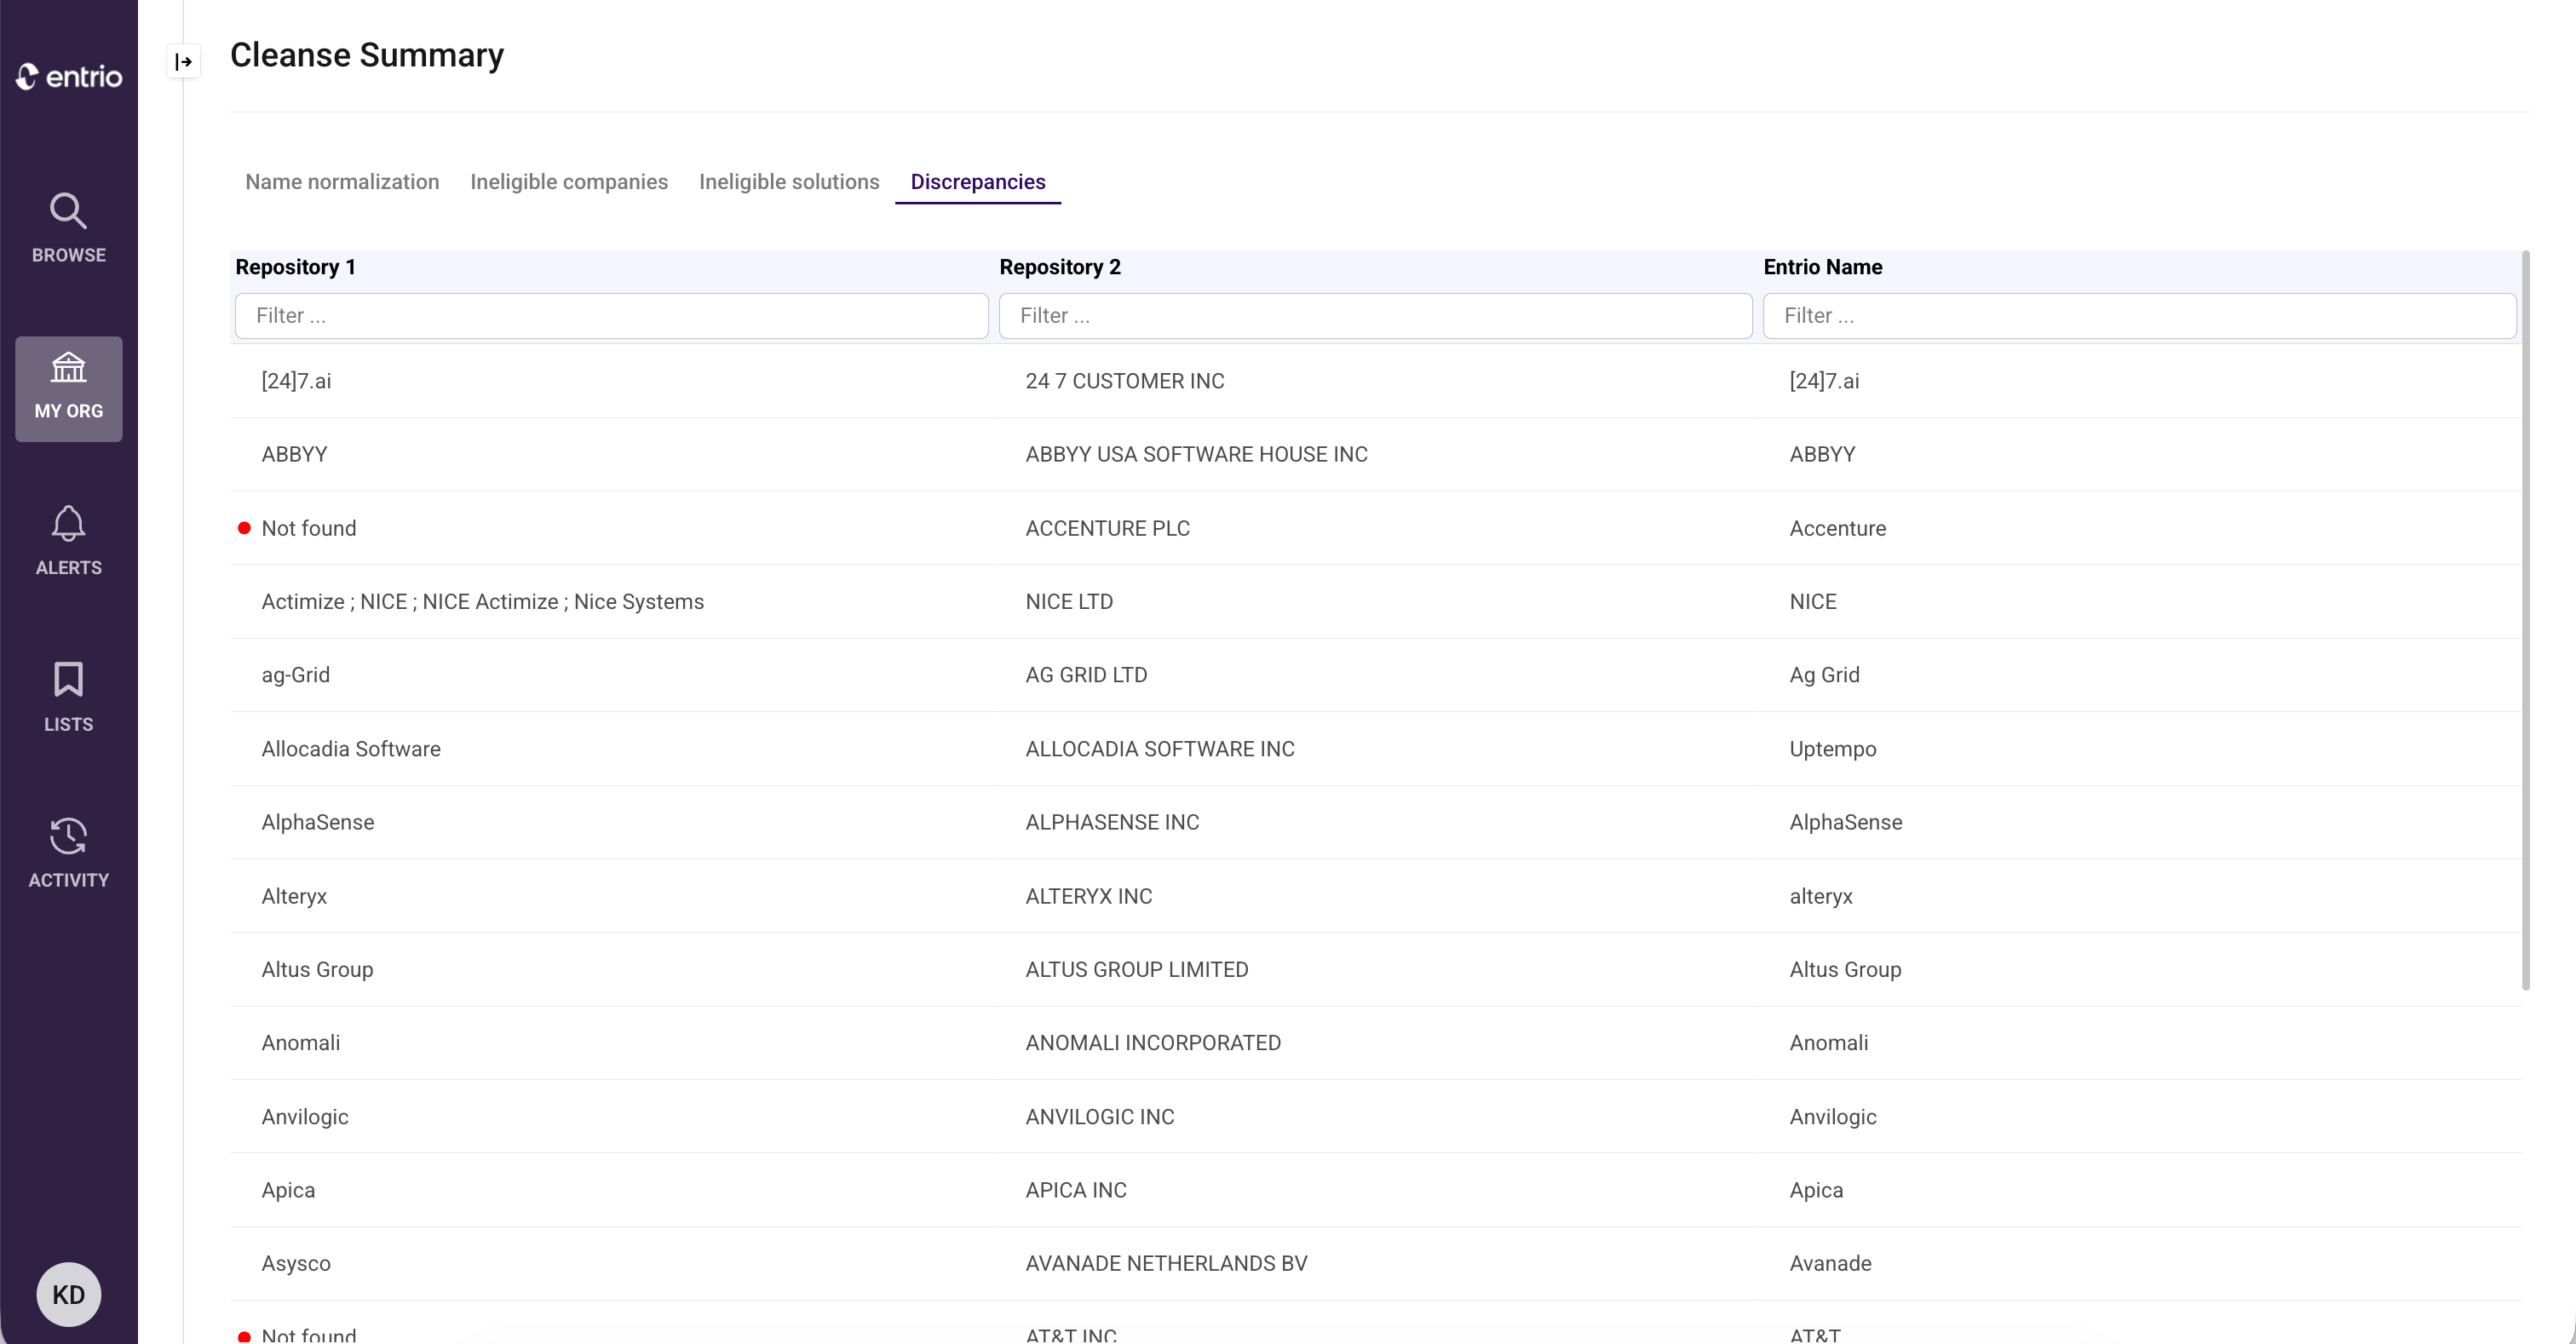
Task: Select the '24 7 CUSTOMER INC' cell
Action: point(1125,381)
